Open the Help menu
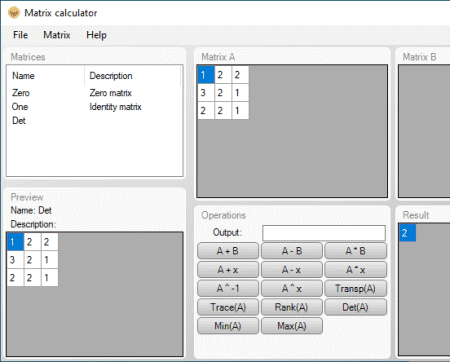Screen dimensions: 450x362 tap(96, 35)
